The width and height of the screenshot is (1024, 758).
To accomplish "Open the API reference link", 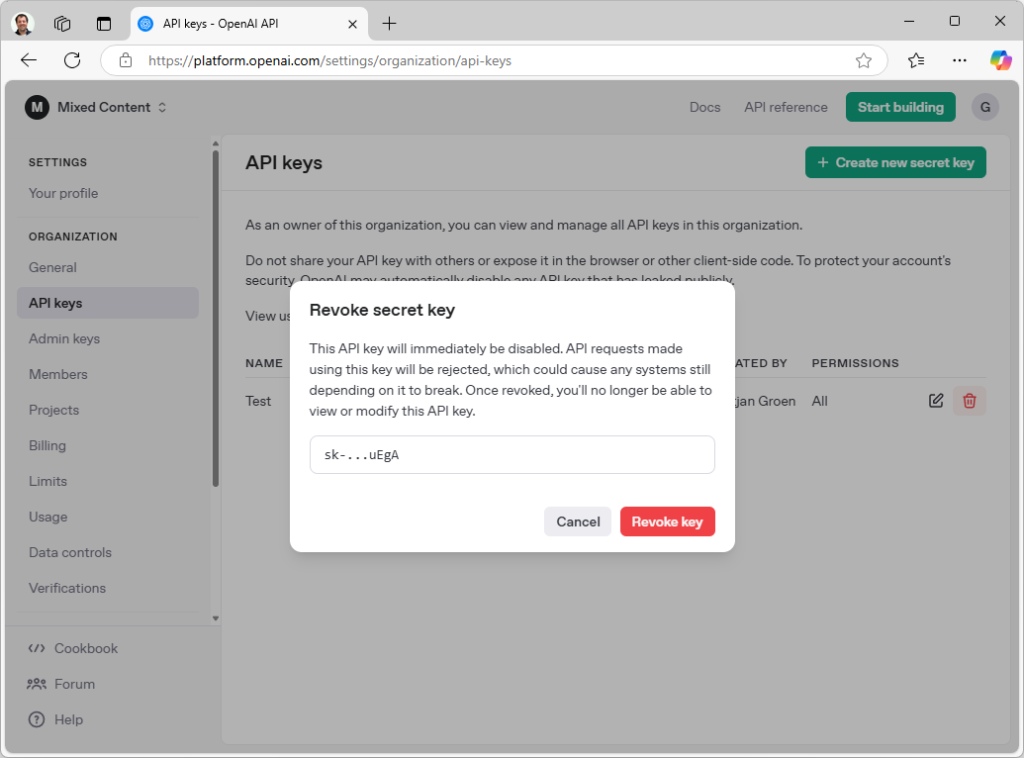I will click(785, 107).
